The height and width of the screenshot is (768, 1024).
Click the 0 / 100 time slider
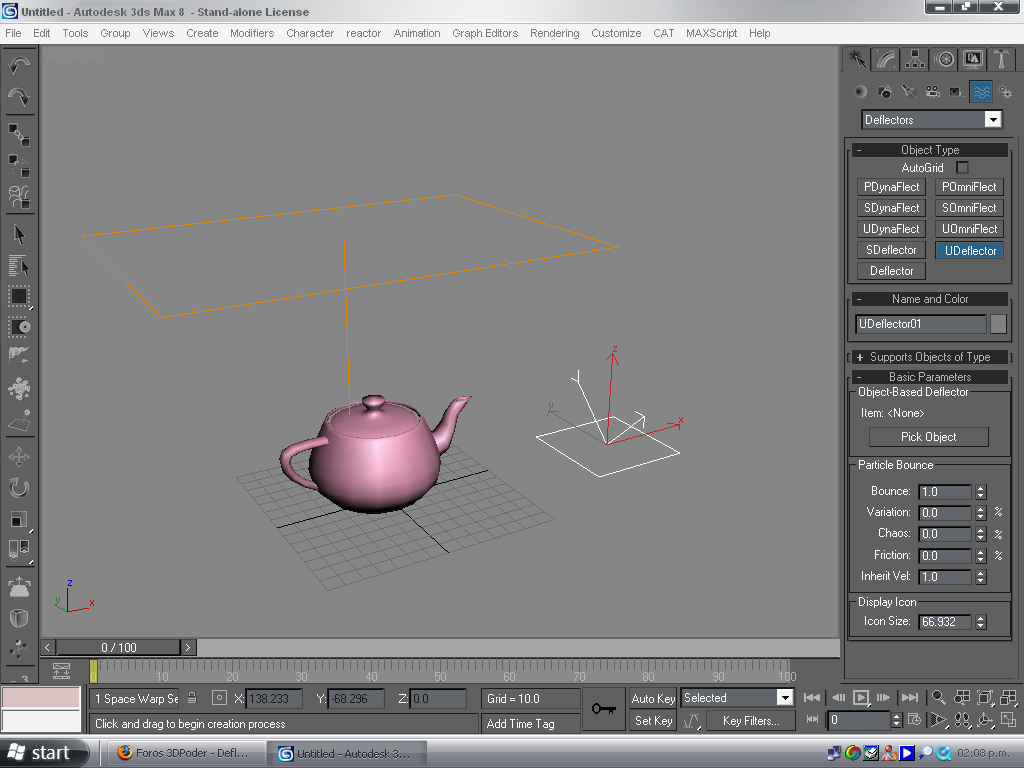point(118,647)
